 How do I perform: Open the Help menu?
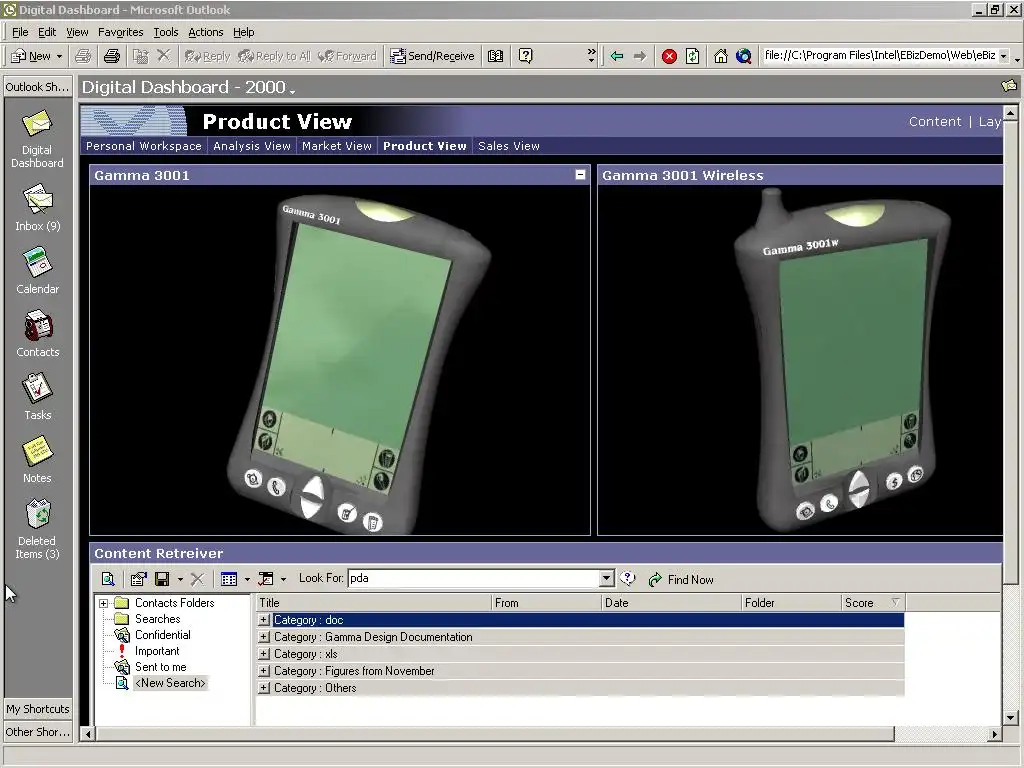tap(244, 32)
